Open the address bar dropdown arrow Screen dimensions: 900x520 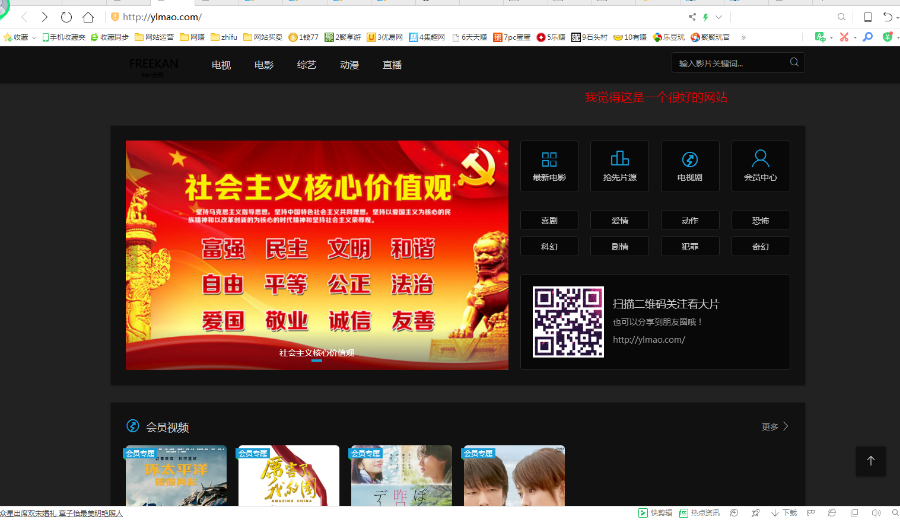[719, 17]
